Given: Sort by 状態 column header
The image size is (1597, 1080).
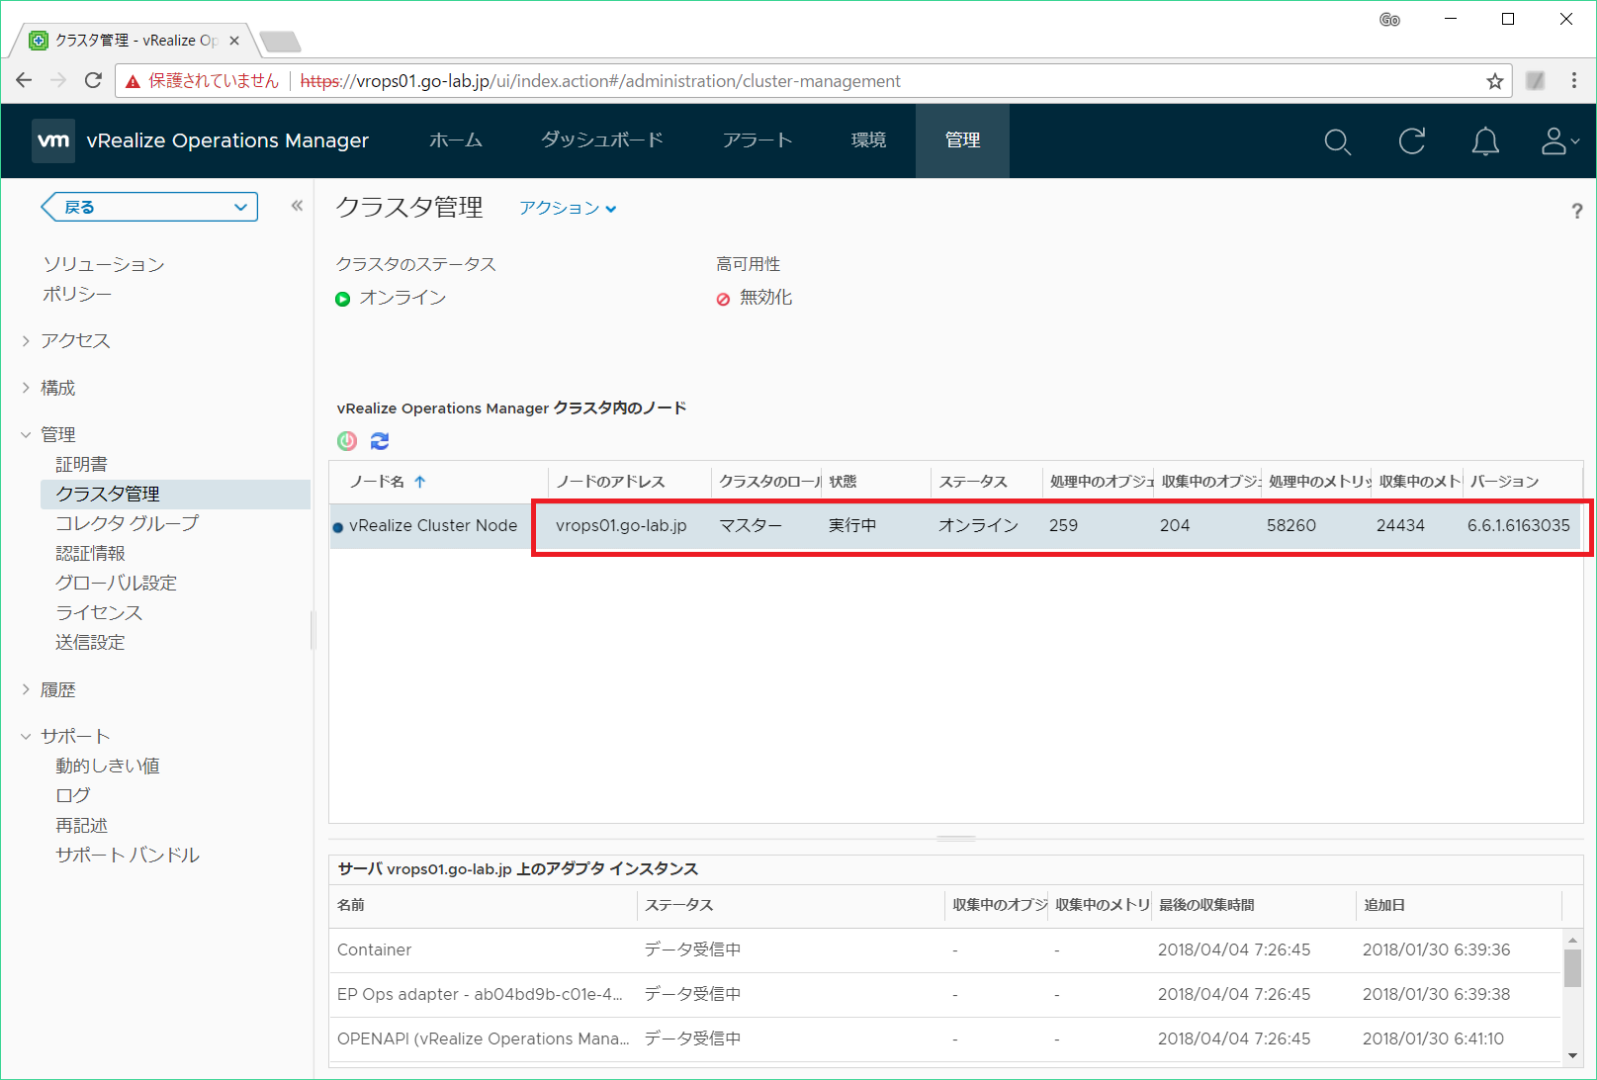Looking at the screenshot, I should click(x=843, y=482).
